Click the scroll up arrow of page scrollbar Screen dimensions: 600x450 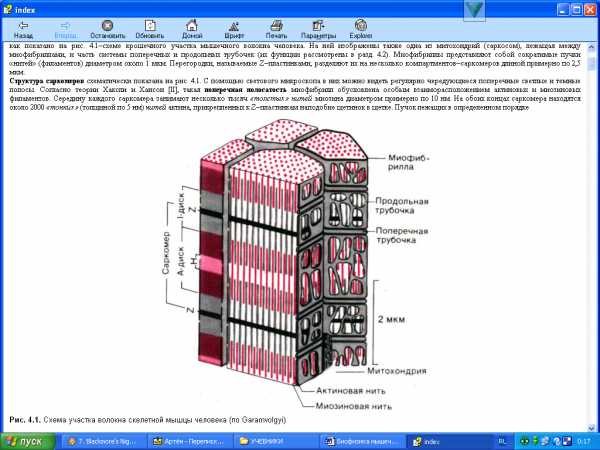tap(592, 46)
